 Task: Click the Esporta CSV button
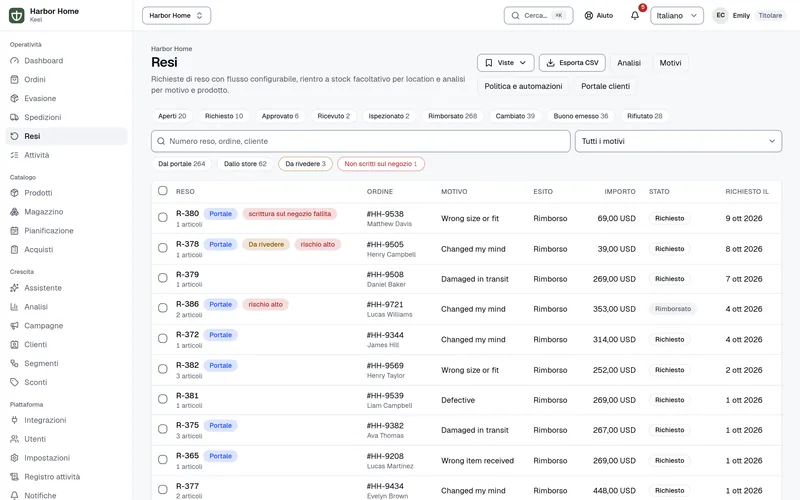[572, 63]
